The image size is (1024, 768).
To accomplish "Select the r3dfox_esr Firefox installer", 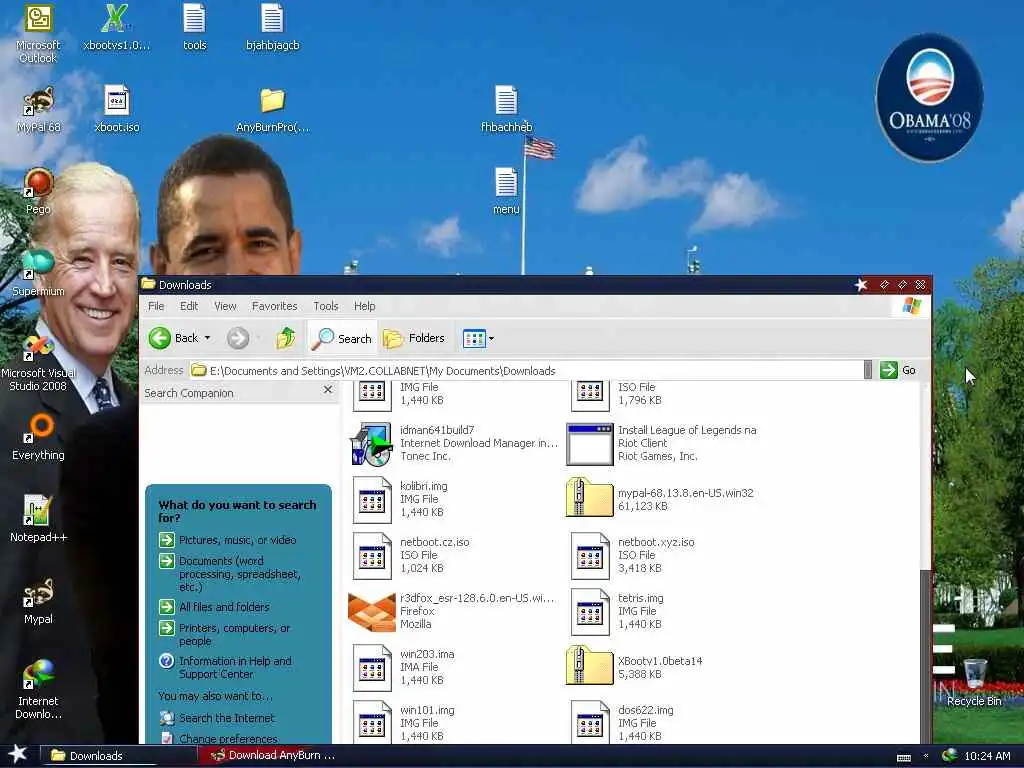I will [x=451, y=611].
